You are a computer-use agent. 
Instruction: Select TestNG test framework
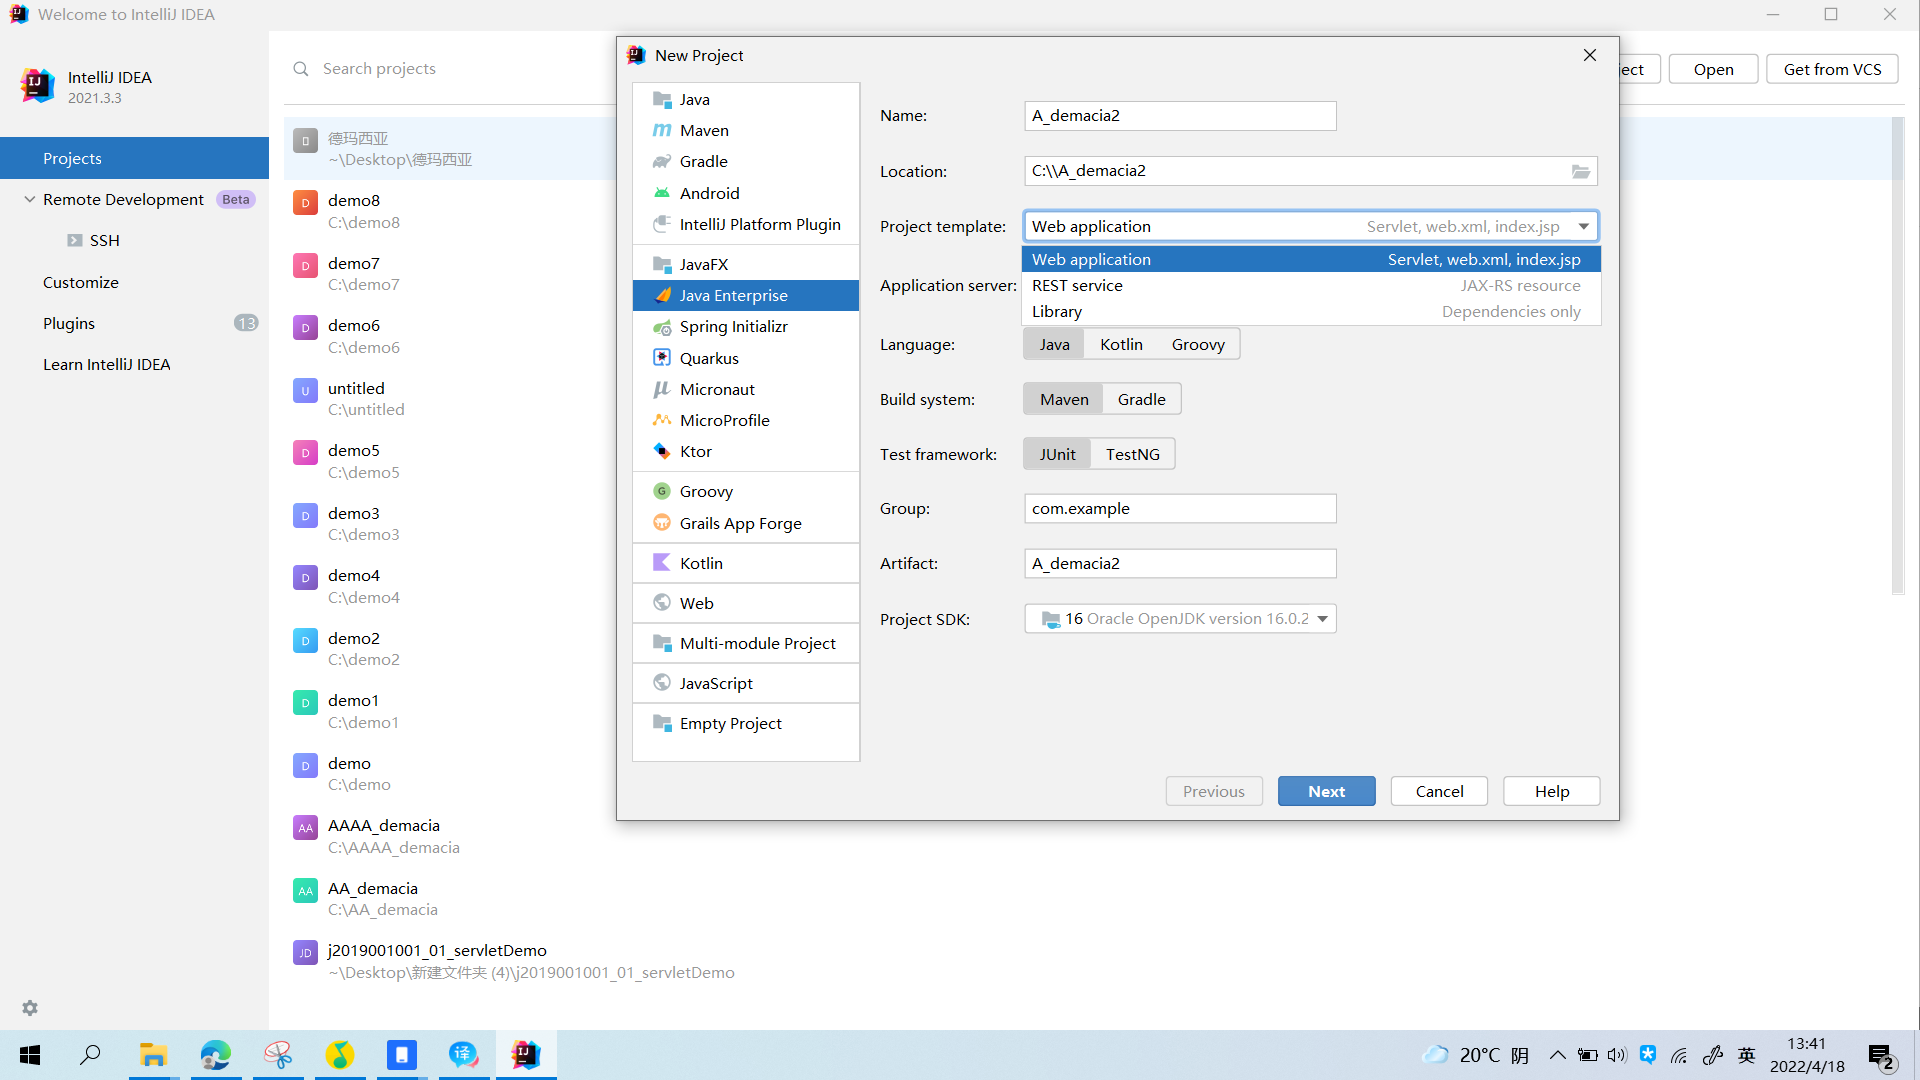coord(1132,454)
